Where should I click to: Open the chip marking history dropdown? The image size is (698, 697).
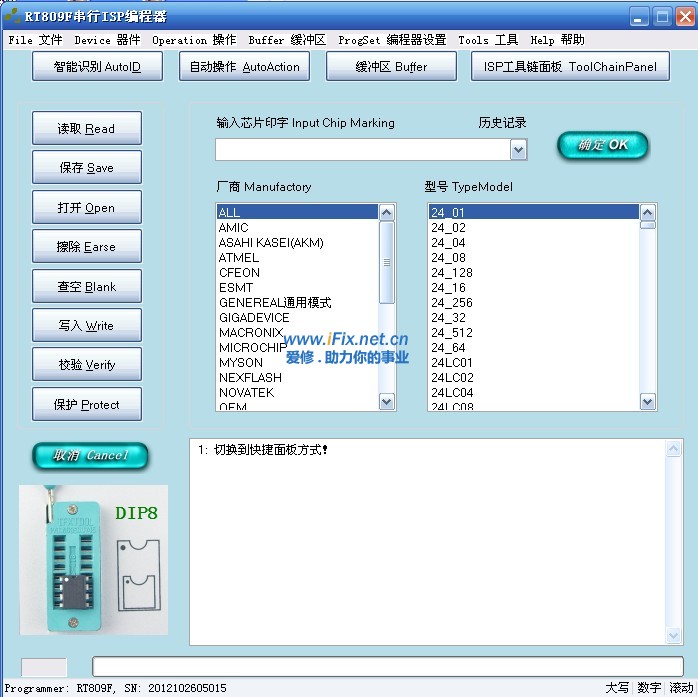(x=518, y=150)
